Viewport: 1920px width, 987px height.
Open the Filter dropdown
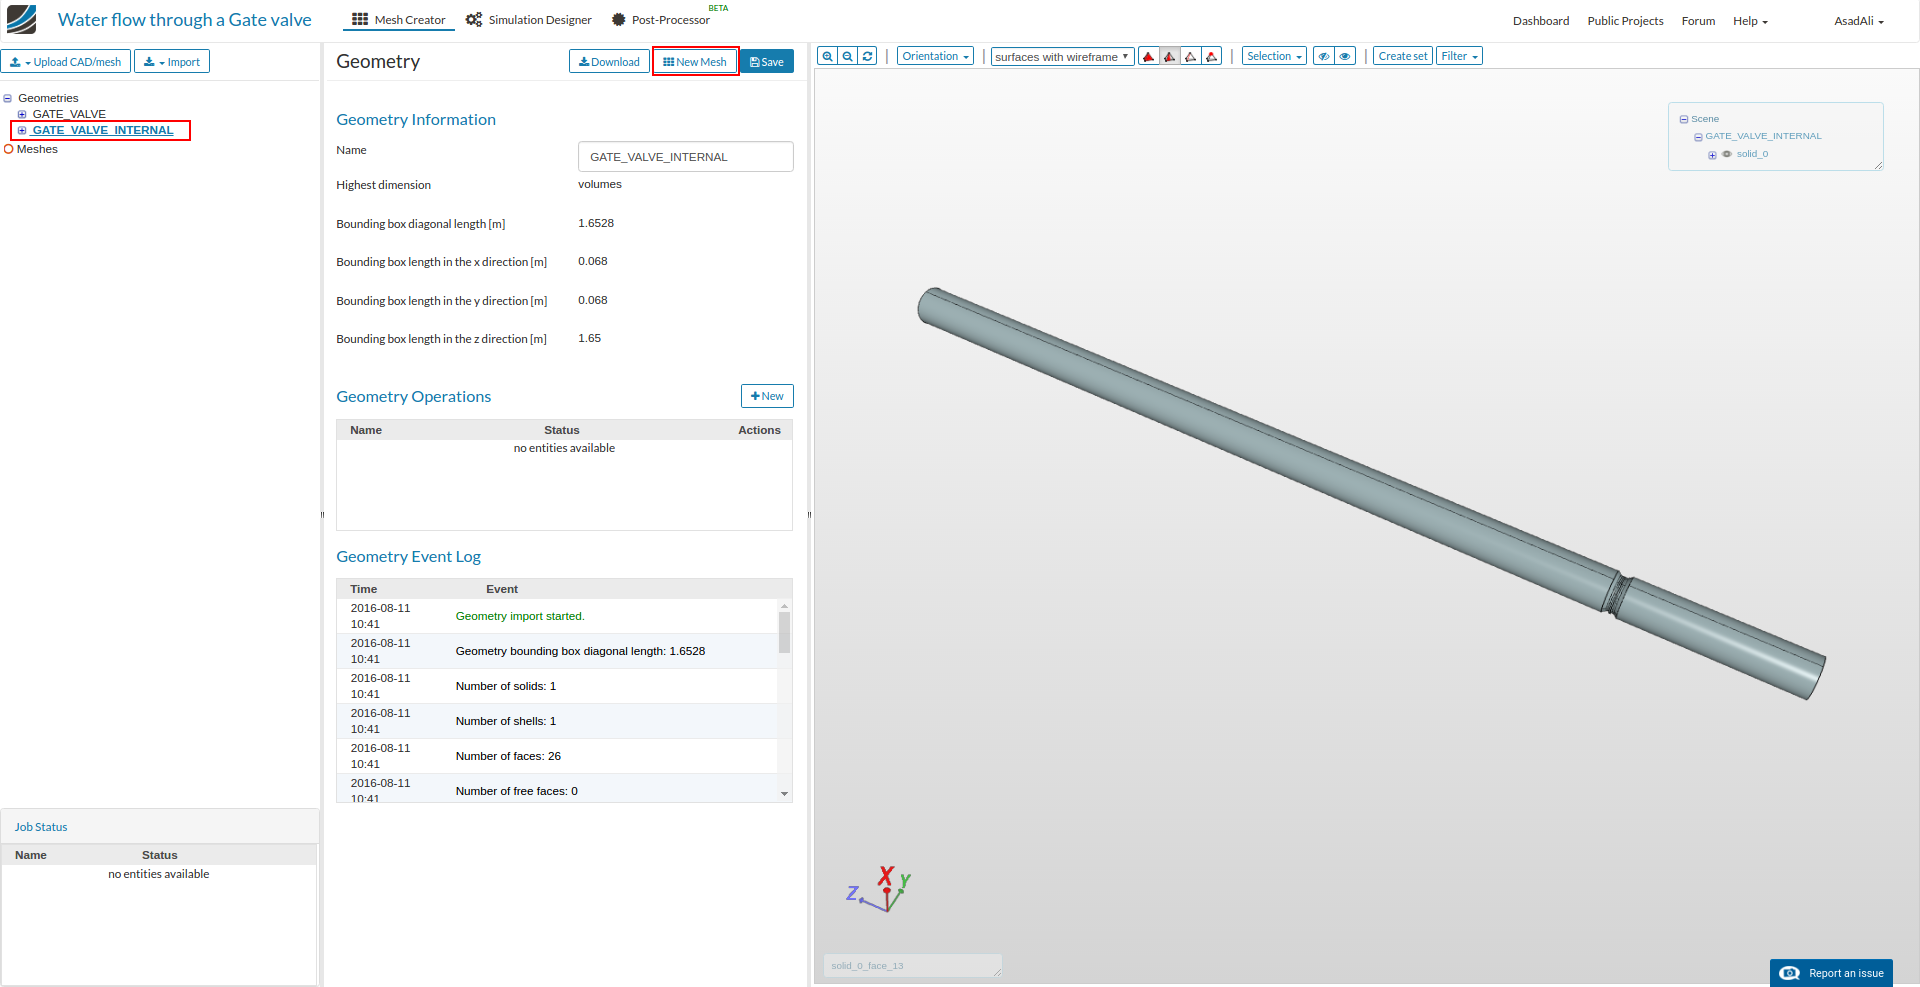[1459, 56]
